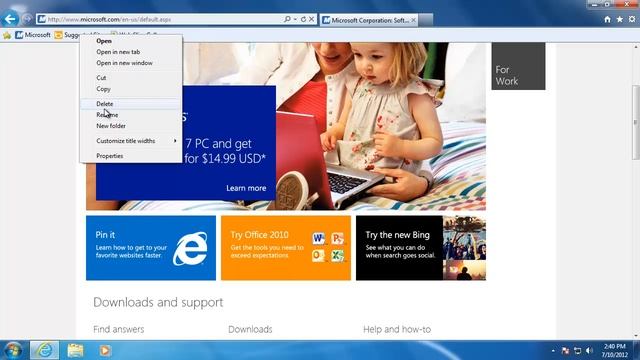640x360 pixels.
Task: Select Delete in the context menu
Action: pyautogui.click(x=131, y=104)
